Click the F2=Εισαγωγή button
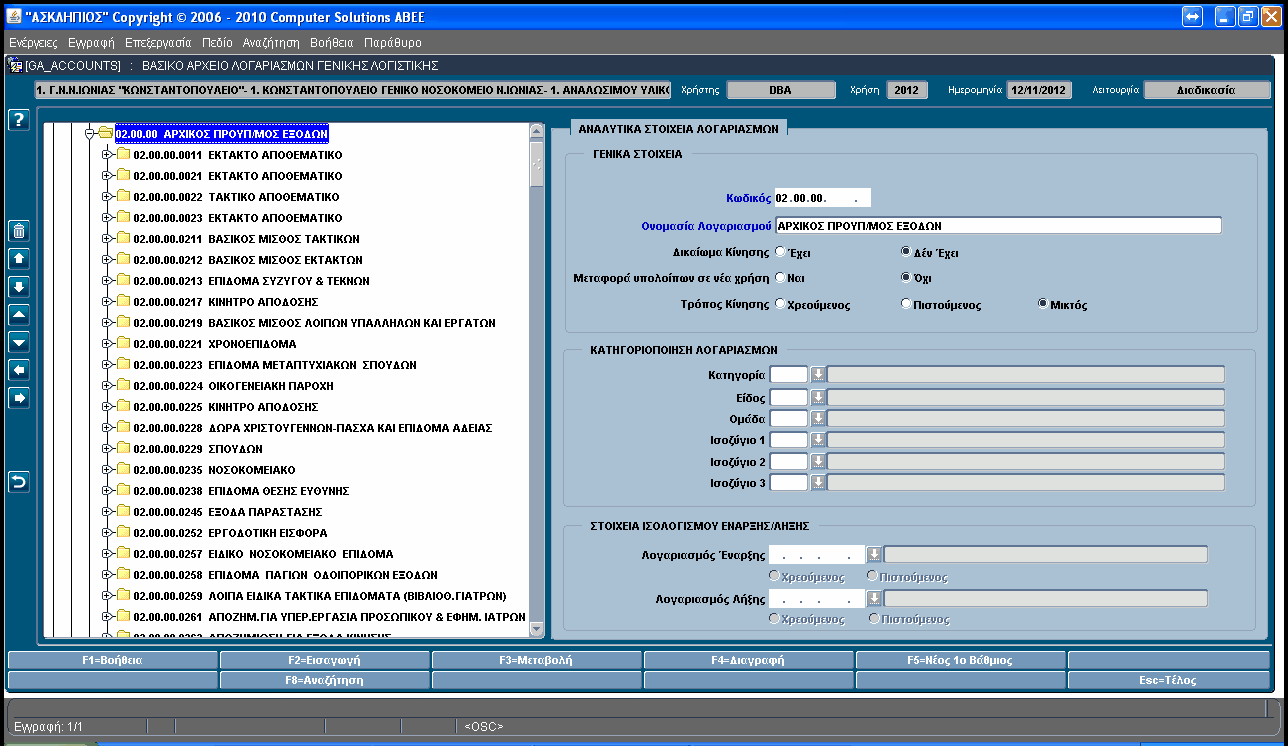The width and height of the screenshot is (1288, 746). click(x=324, y=660)
